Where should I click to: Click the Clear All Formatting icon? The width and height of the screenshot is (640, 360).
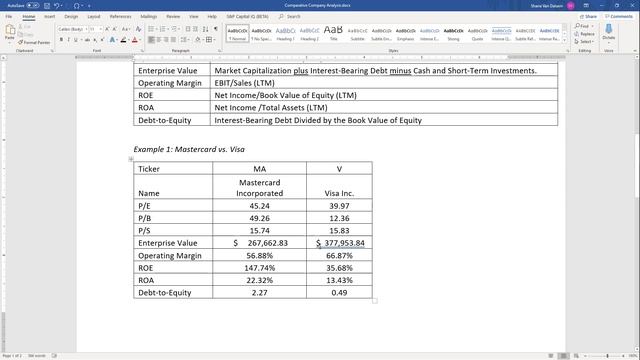(138, 29)
